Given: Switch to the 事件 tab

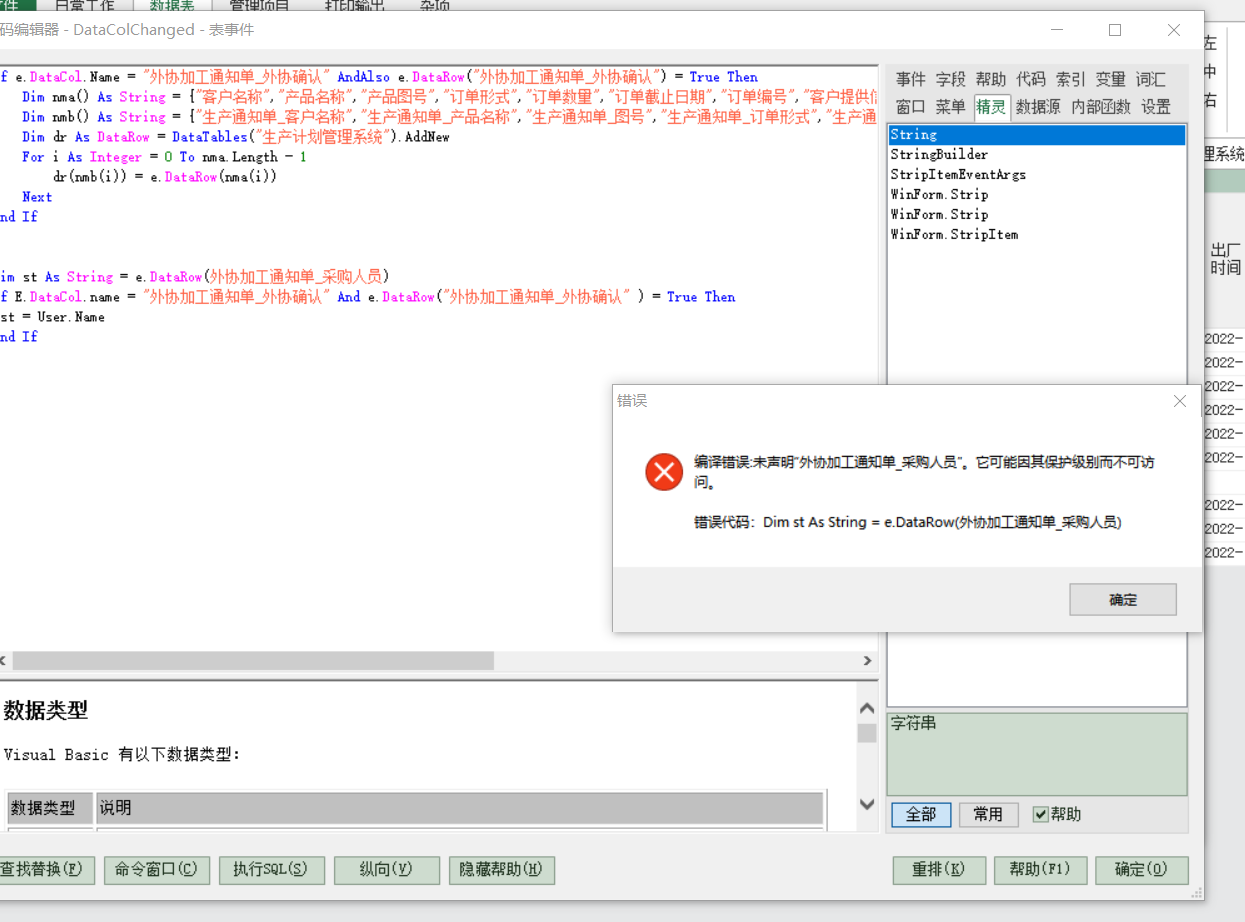Looking at the screenshot, I should 910,79.
